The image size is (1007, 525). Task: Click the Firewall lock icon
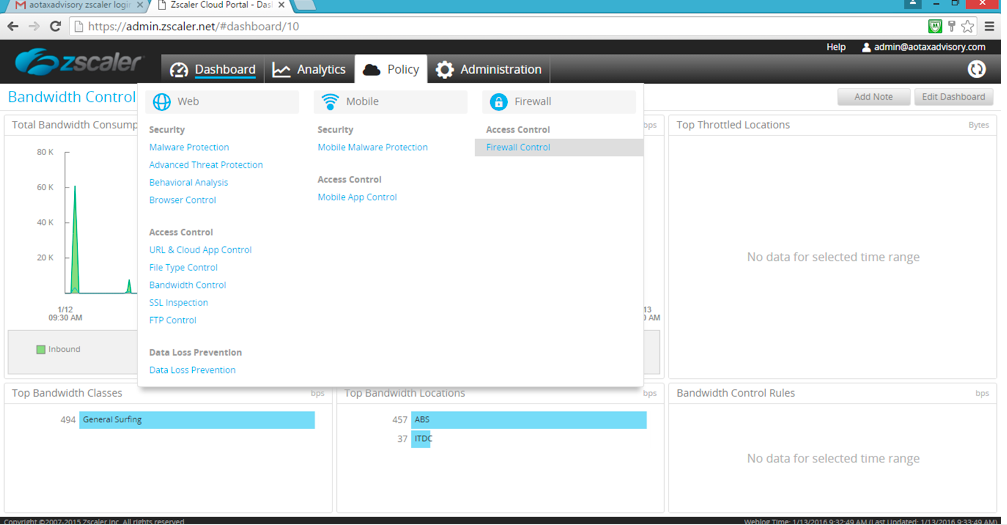498,102
